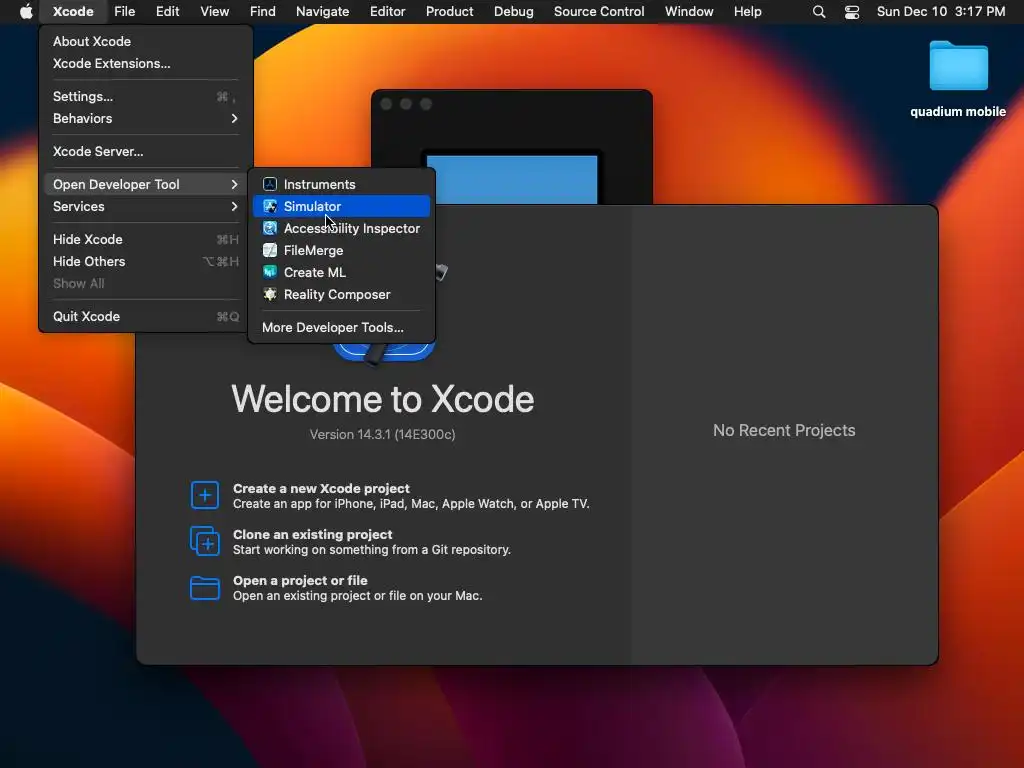Click the No Recent Projects text

[784, 430]
